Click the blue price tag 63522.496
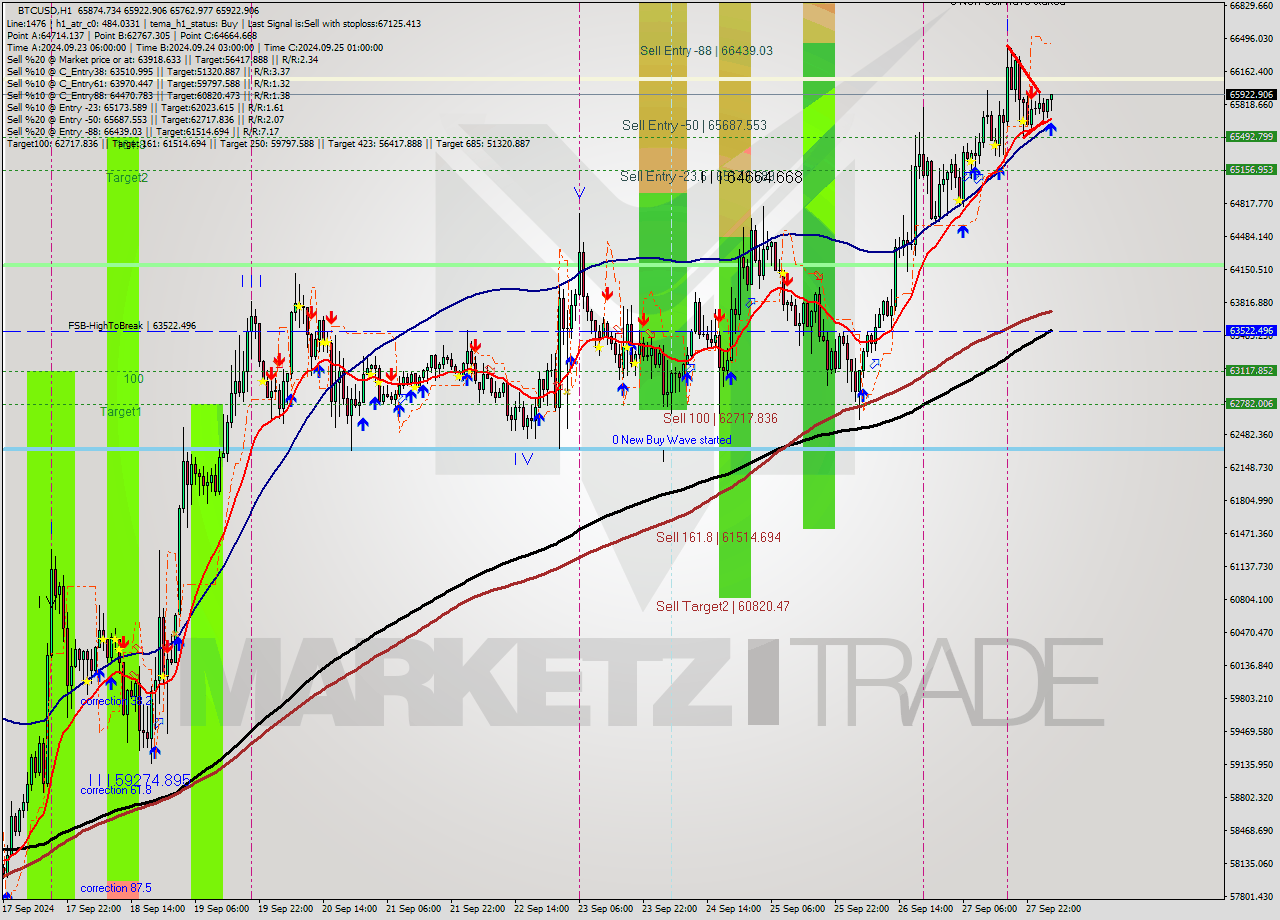The height and width of the screenshot is (920, 1280). (1250, 330)
